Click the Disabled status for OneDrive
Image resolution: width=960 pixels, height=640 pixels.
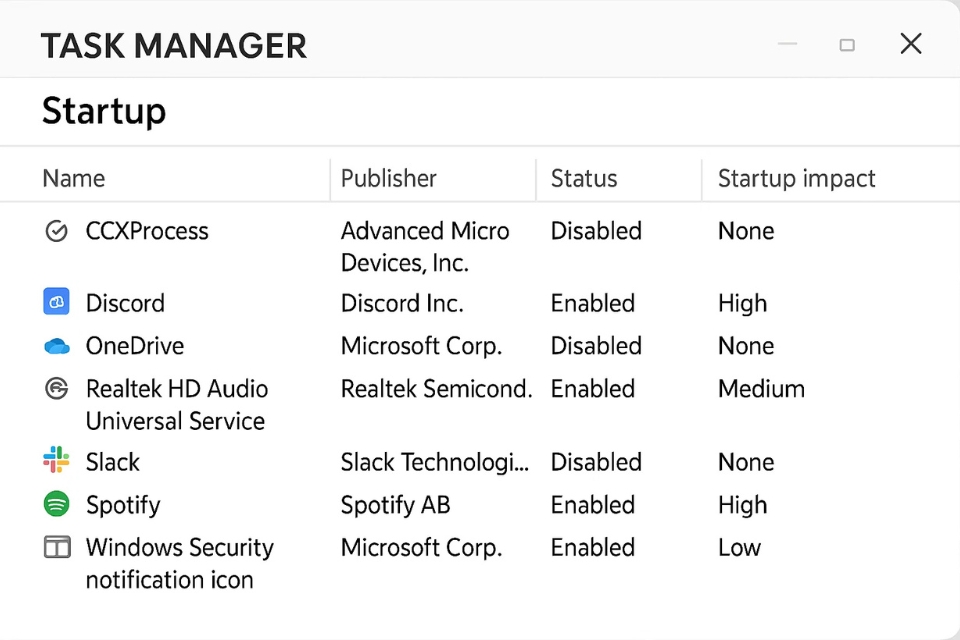tap(596, 346)
